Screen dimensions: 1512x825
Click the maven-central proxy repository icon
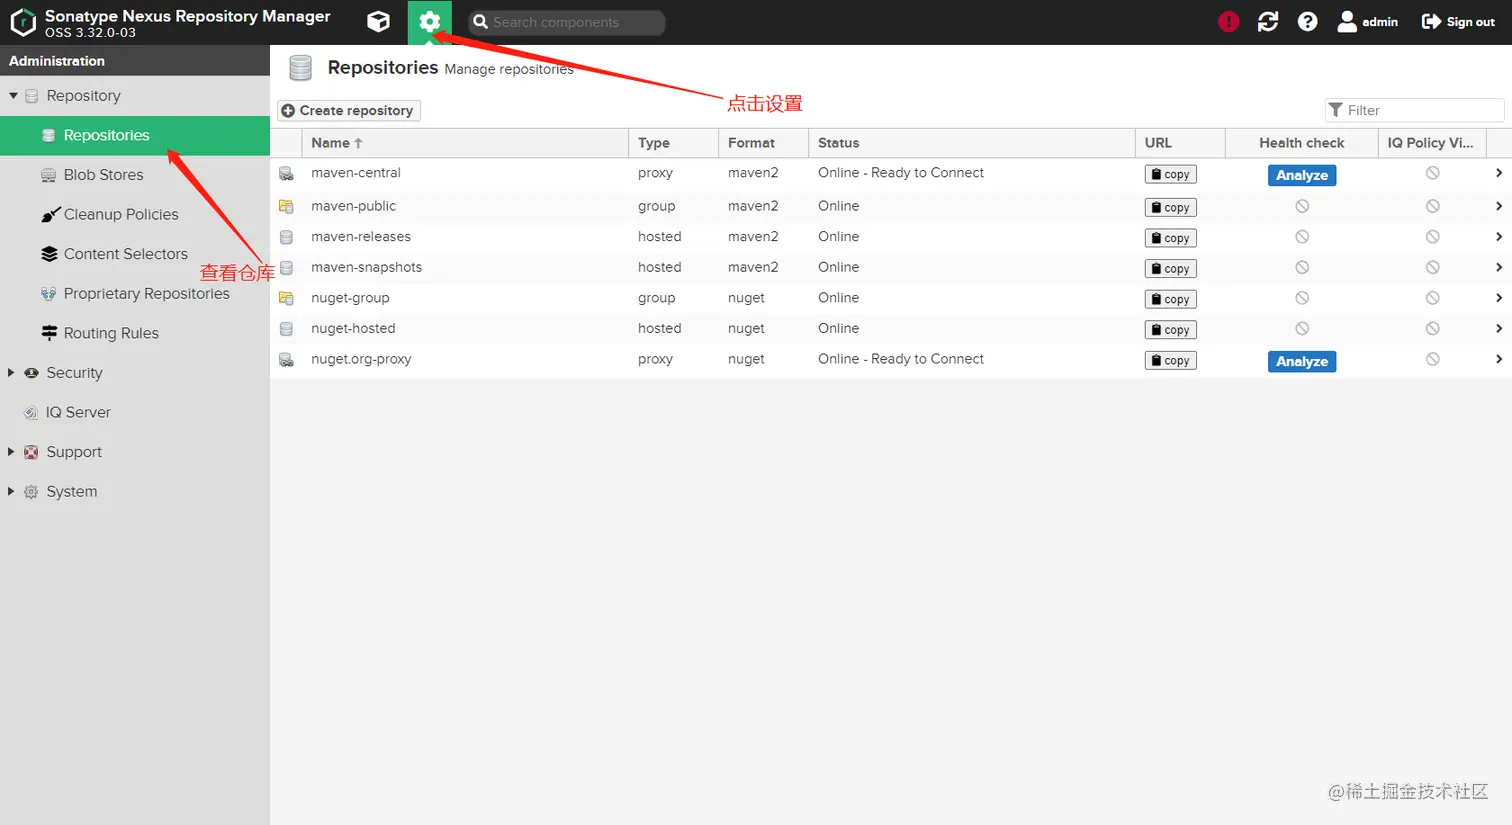286,174
